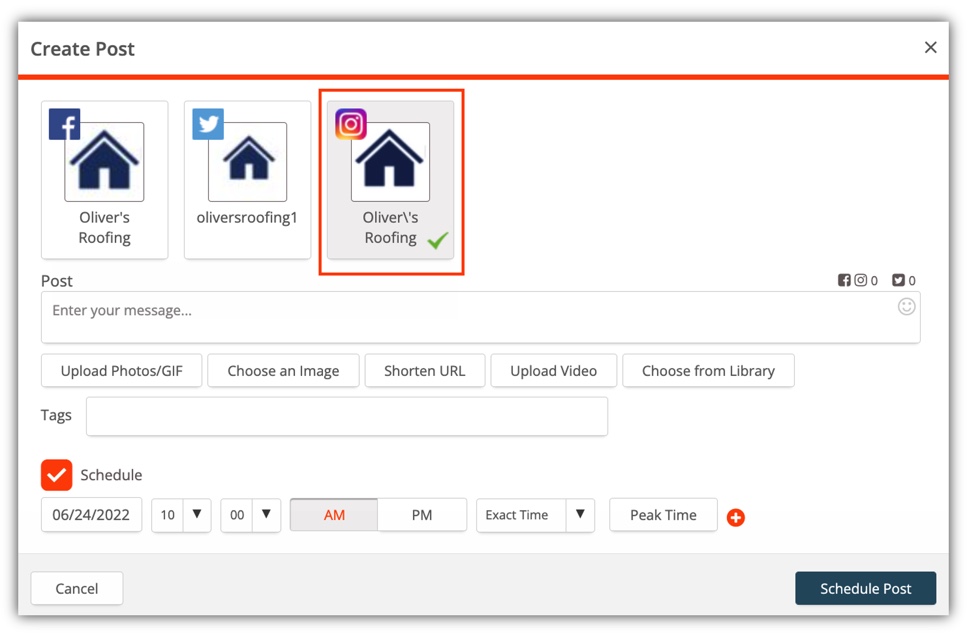The width and height of the screenshot is (968, 641).
Task: Click the Create Post dialog title
Action: click(x=82, y=49)
